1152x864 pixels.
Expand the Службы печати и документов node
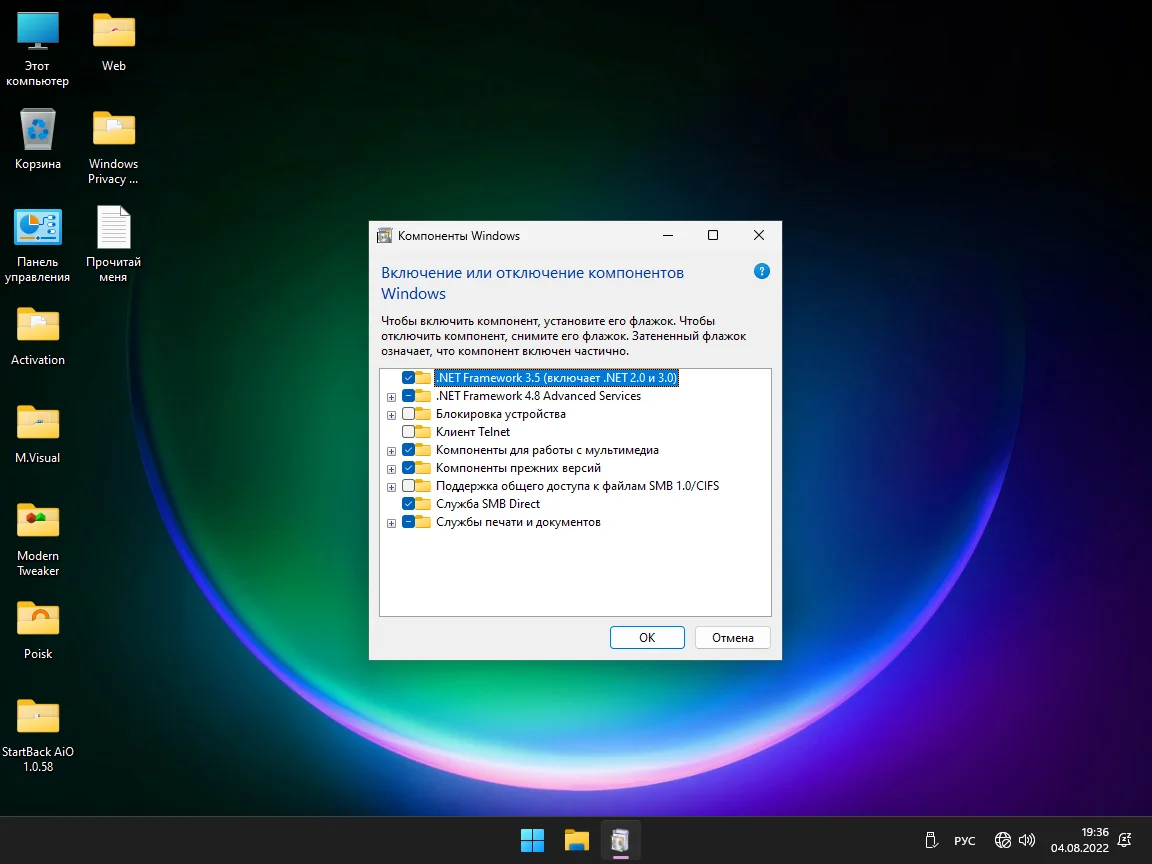click(392, 523)
